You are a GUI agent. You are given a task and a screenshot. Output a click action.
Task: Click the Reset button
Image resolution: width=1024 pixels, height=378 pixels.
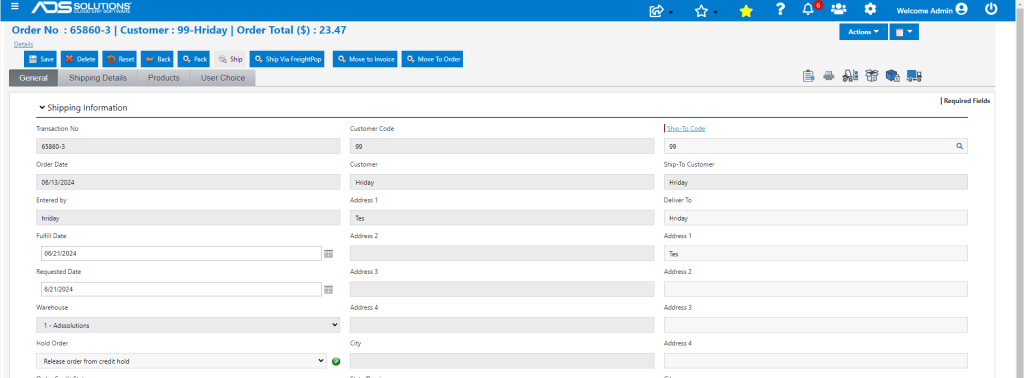coord(120,59)
